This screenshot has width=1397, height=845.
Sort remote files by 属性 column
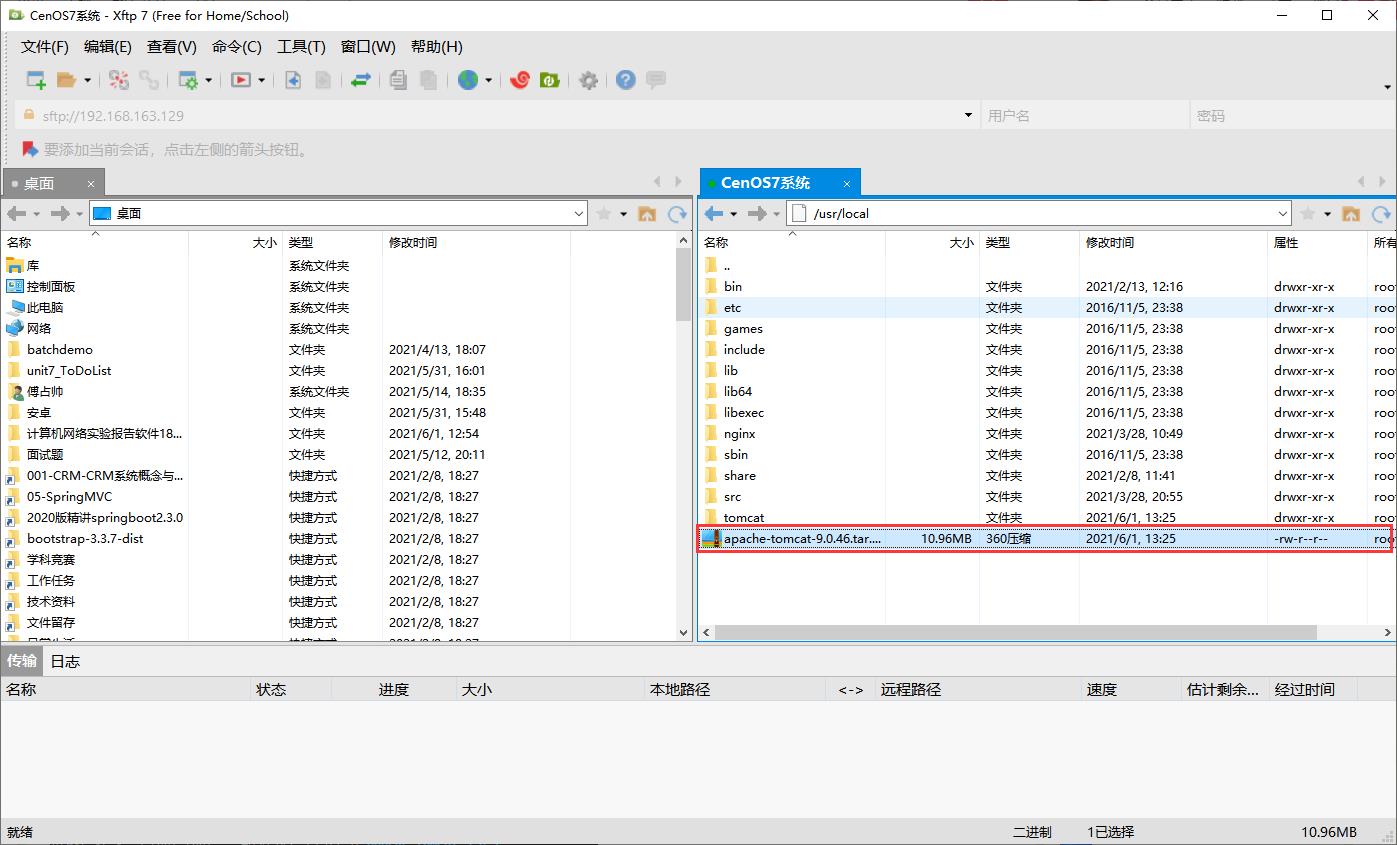1316,243
